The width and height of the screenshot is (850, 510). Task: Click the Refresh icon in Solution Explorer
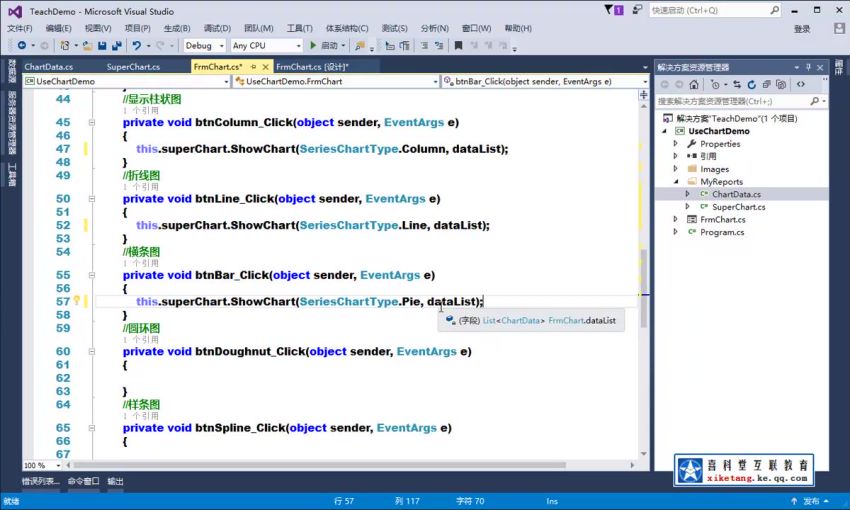coord(751,85)
